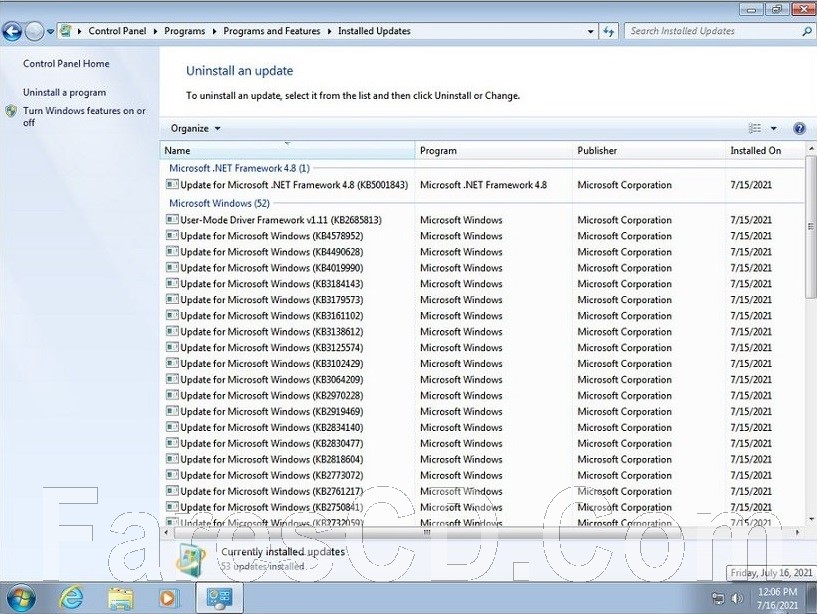Open the volume speaker tray icon
Screen dimensions: 817x614
tap(737, 598)
